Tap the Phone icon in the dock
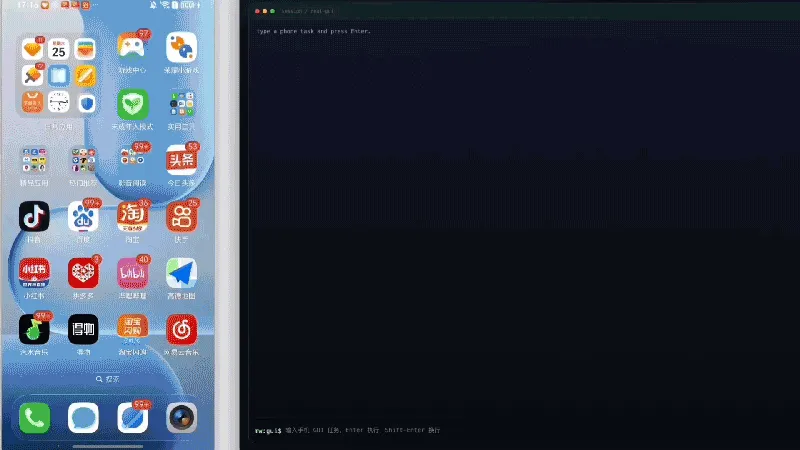Viewport: 800px width, 450px height. point(34,418)
